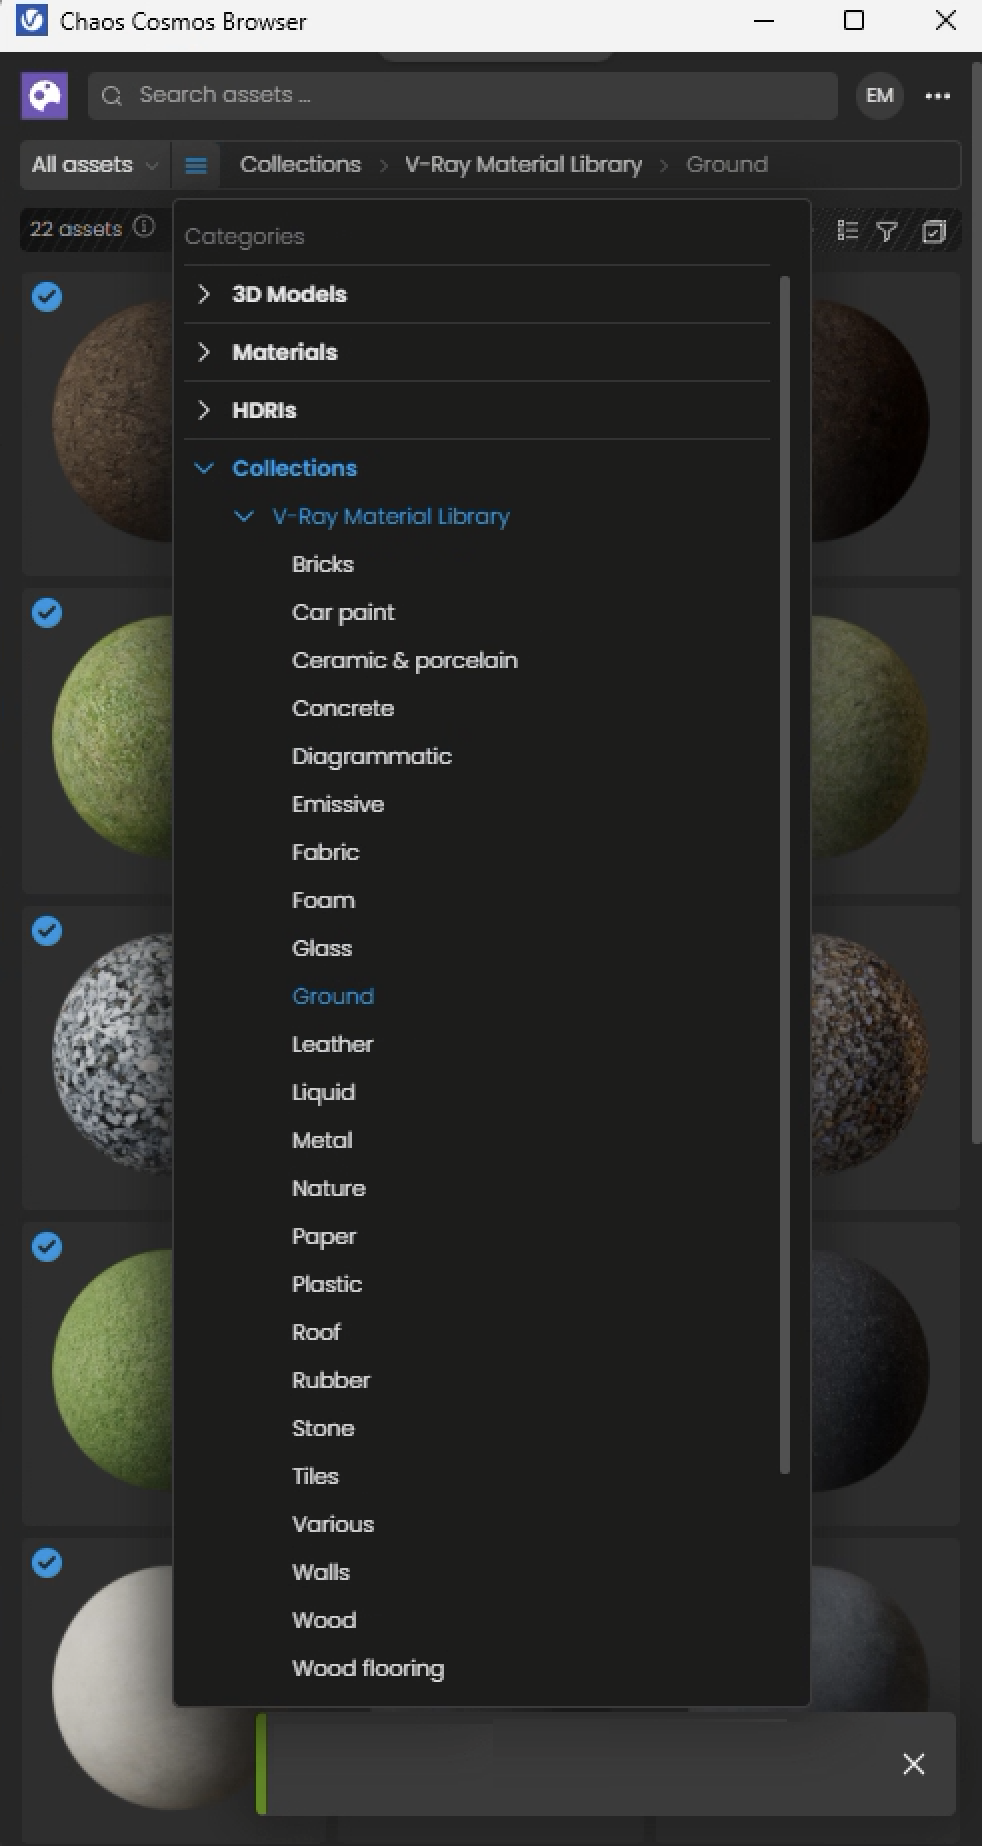Image resolution: width=982 pixels, height=1846 pixels.
Task: Select the Materials category
Action: tap(285, 352)
